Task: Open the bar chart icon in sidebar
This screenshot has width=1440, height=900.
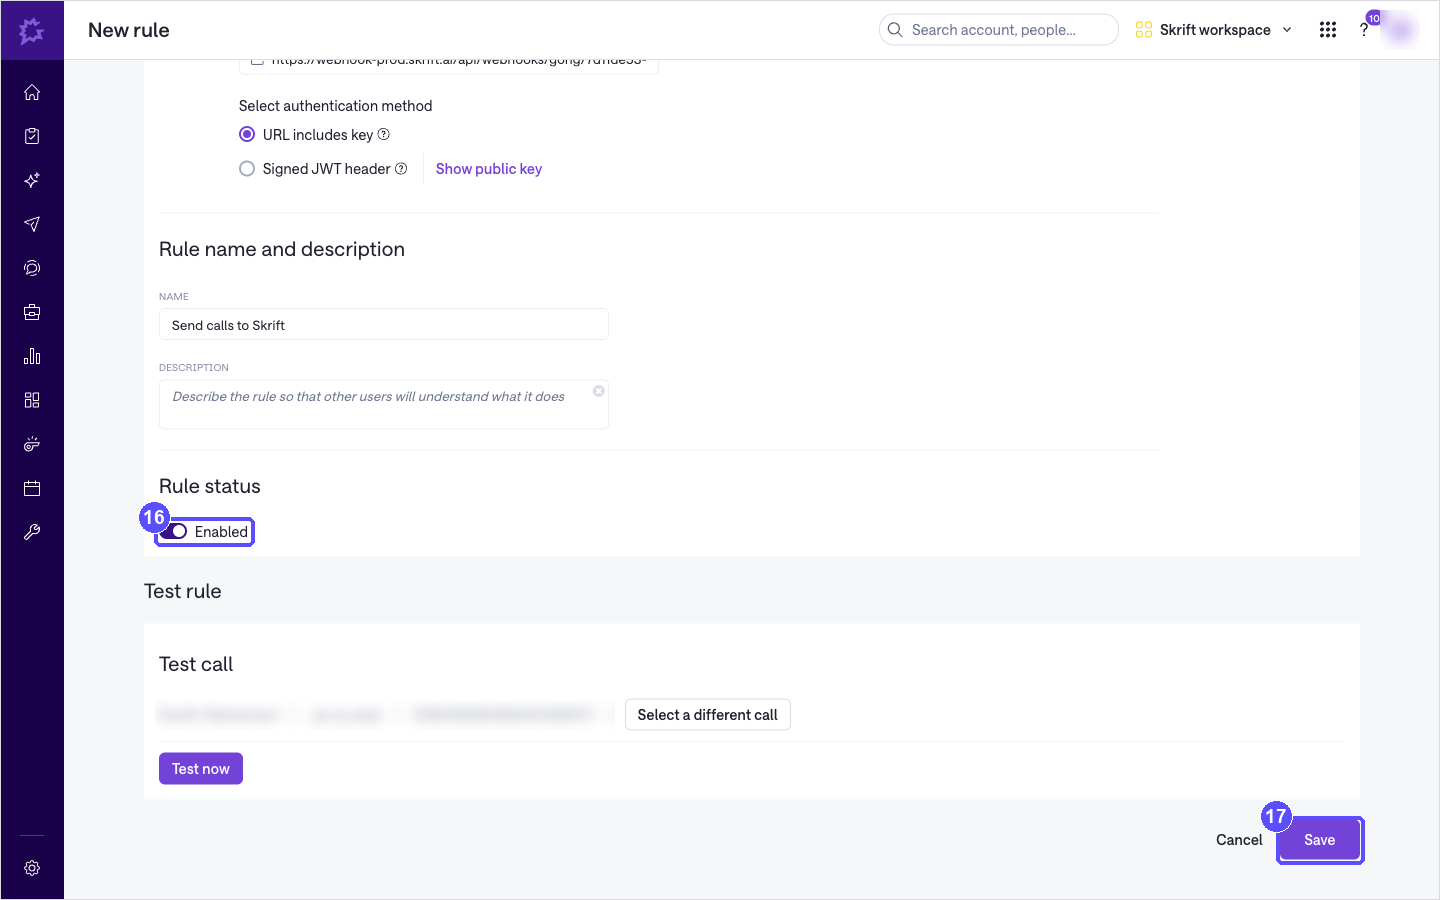Action: point(32,356)
